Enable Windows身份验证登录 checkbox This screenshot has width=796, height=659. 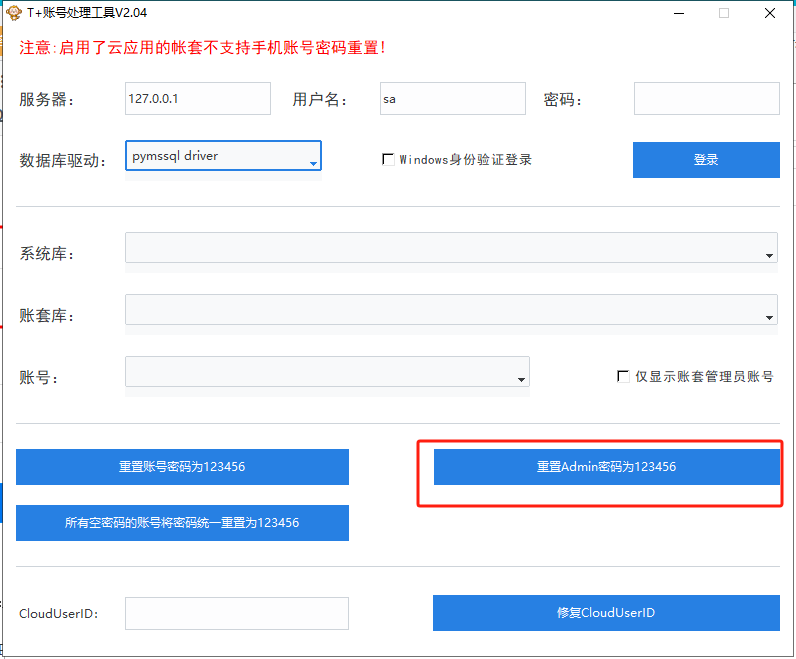388,159
